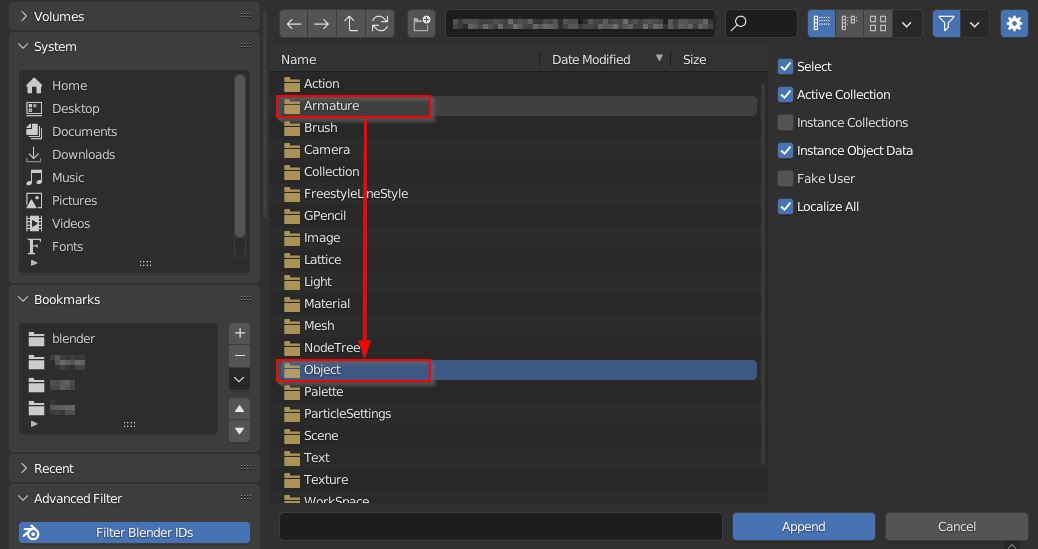Viewport: 1038px width, 549px height.
Task: Navigate to parent directory
Action: [x=351, y=25]
